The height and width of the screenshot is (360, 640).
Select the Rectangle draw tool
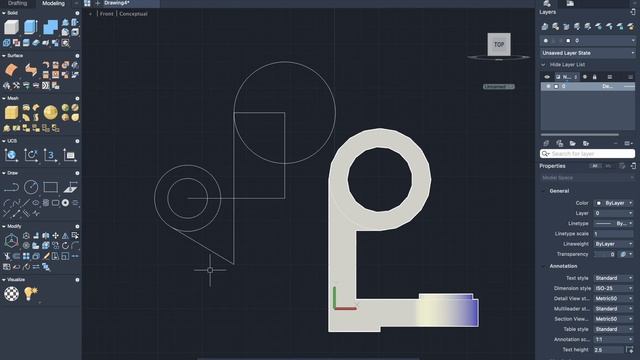[50, 187]
